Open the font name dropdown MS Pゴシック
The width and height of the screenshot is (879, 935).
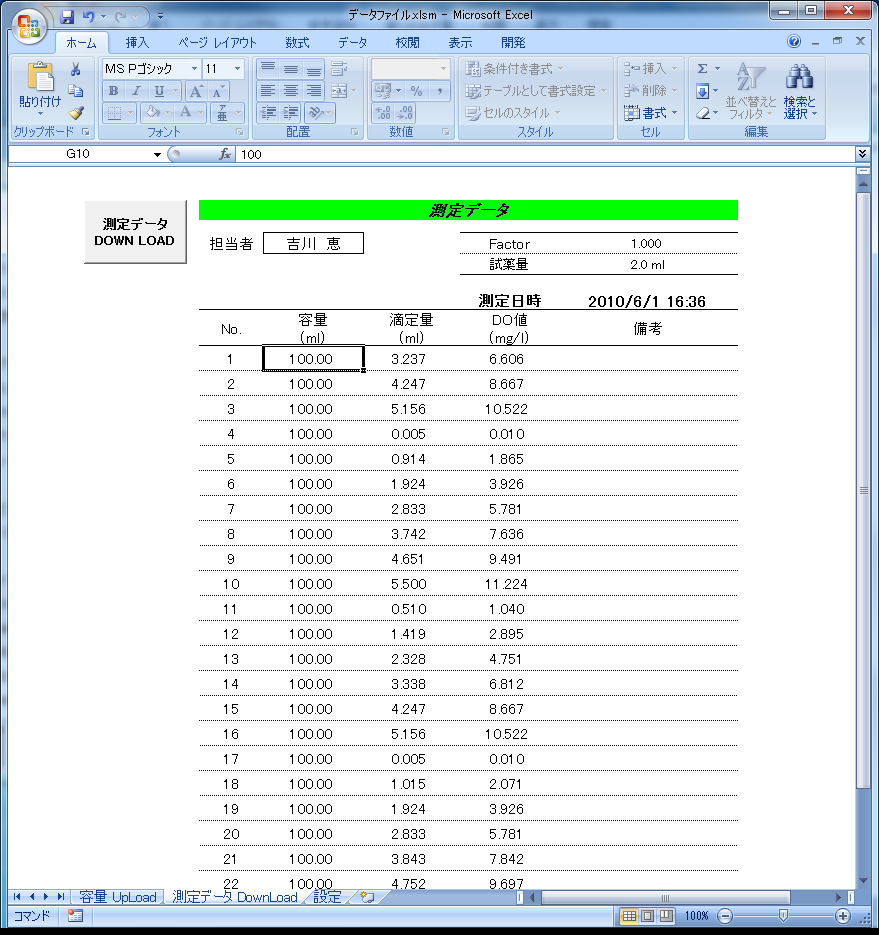194,69
